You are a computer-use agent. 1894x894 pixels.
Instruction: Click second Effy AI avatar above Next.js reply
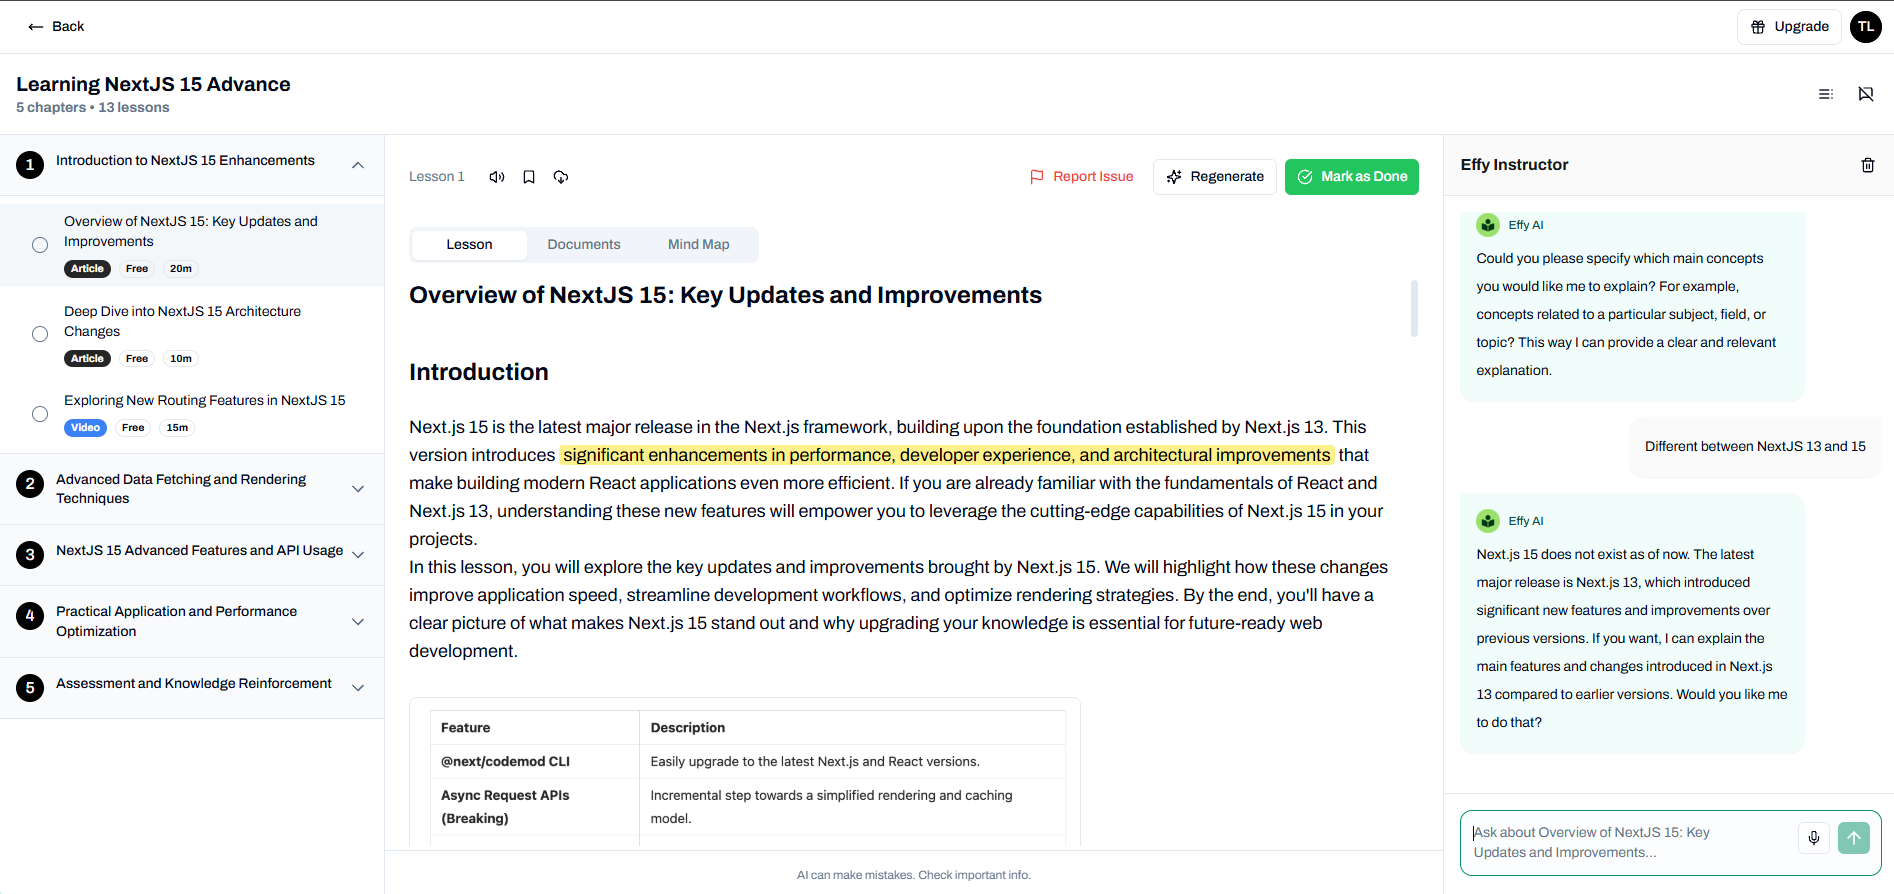pyautogui.click(x=1488, y=521)
